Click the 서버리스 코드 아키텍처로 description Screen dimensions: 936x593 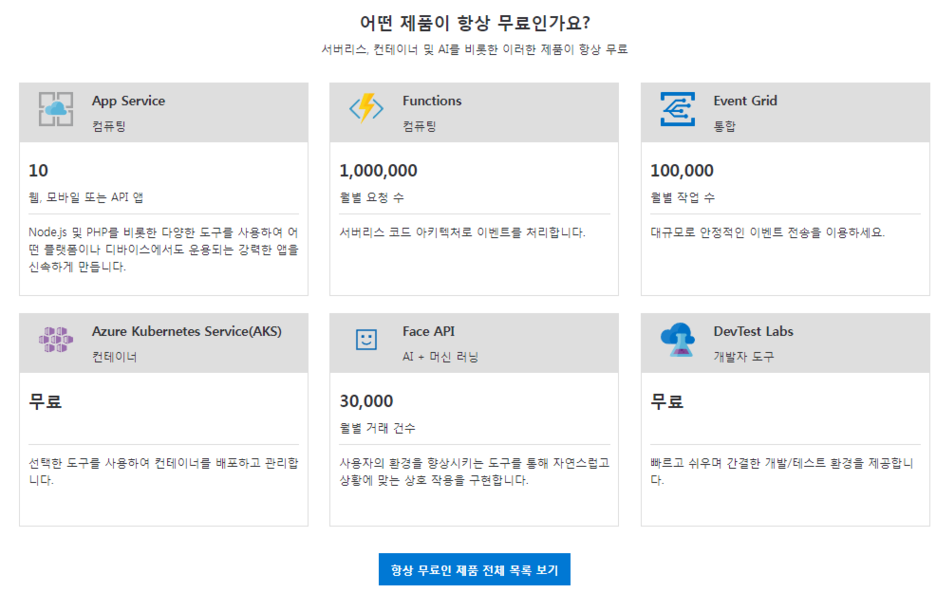click(463, 232)
